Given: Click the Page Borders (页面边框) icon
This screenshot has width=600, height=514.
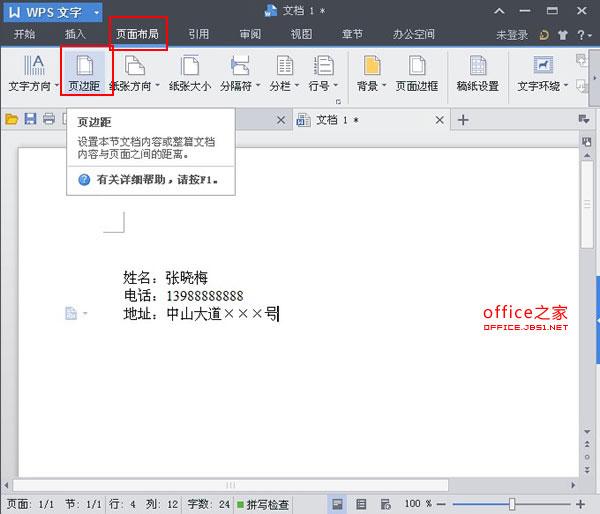Looking at the screenshot, I should [x=417, y=65].
